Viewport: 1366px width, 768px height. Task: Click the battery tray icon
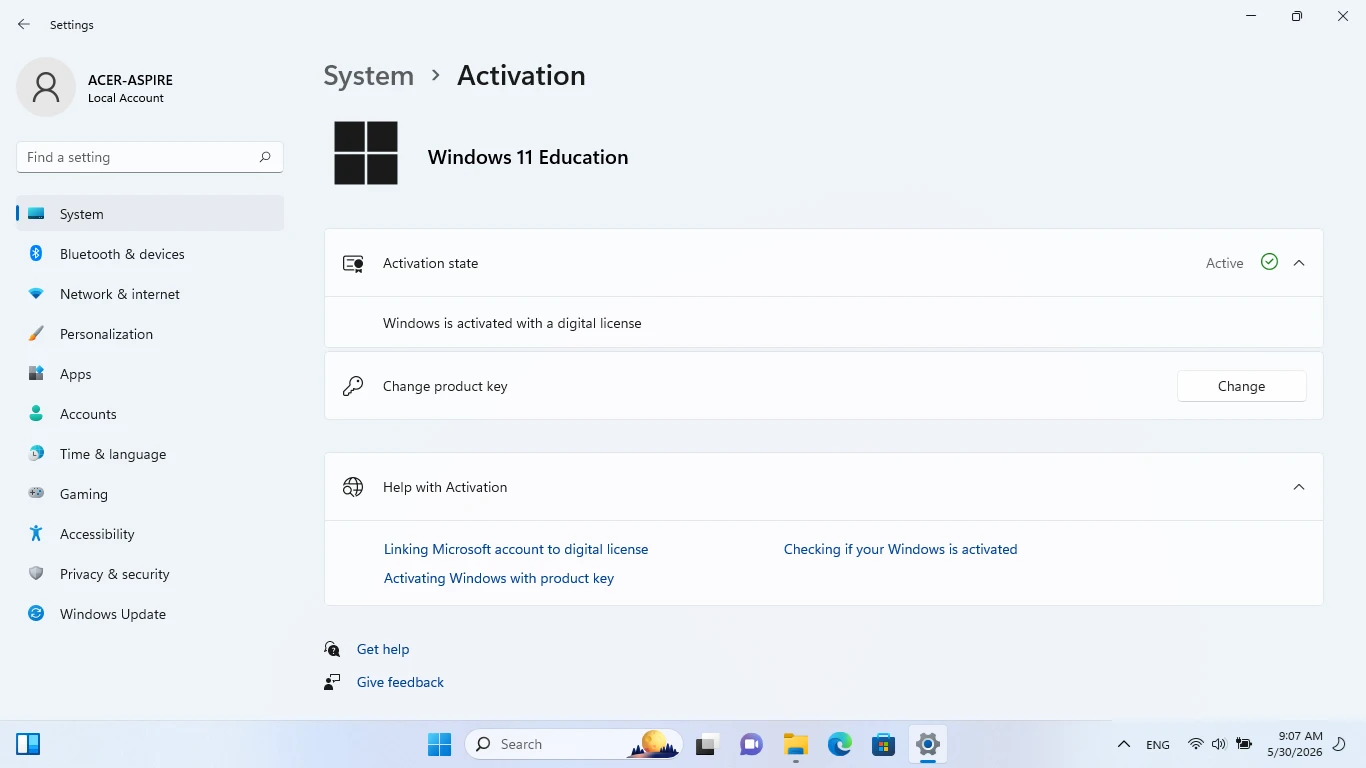coord(1244,744)
